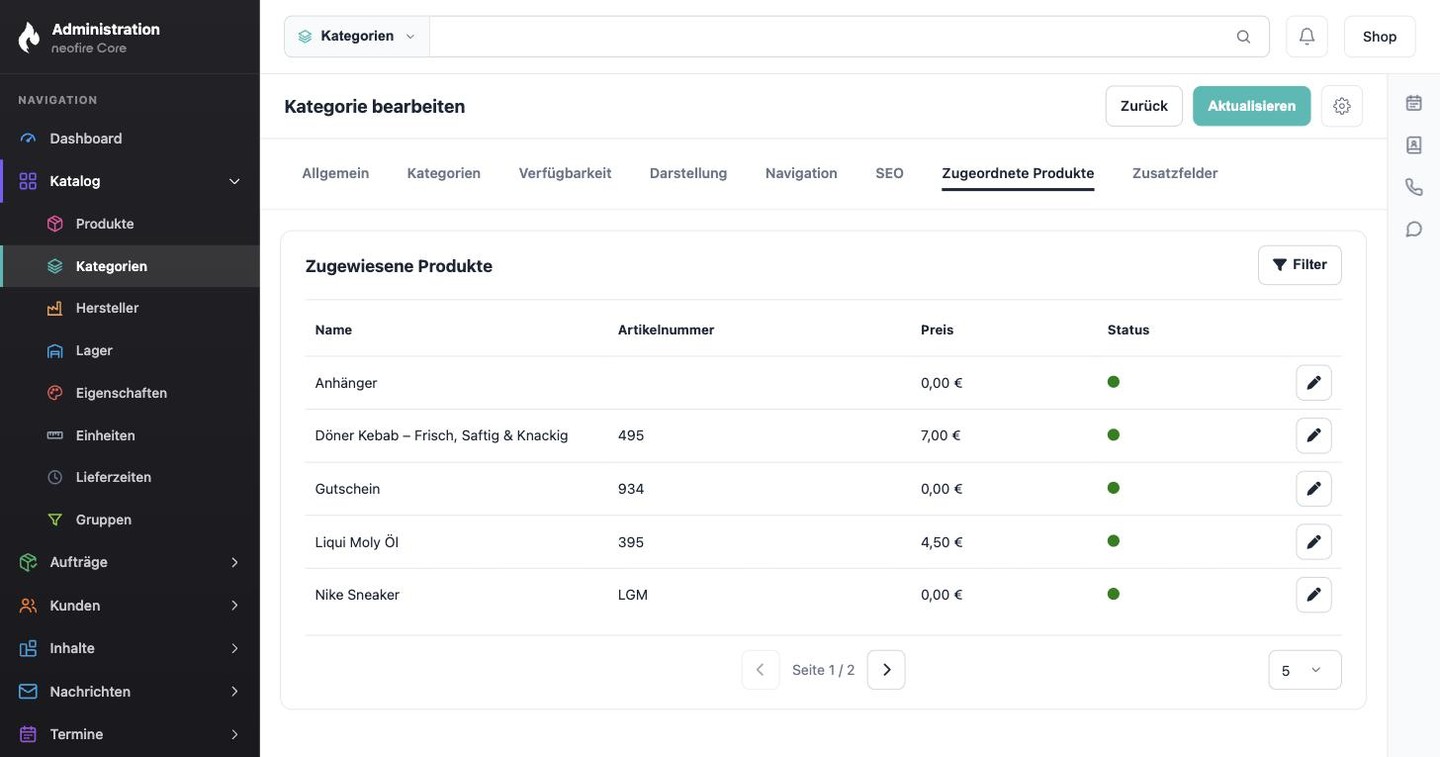Viewport: 1440px width, 757px height.
Task: Click the neofire flame logo
Action: (29, 37)
